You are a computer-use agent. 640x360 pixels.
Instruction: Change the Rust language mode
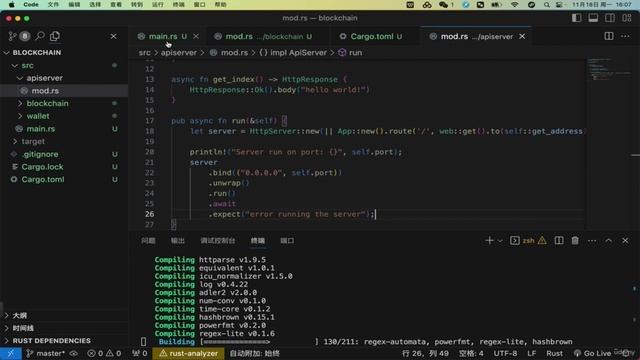(x=554, y=353)
